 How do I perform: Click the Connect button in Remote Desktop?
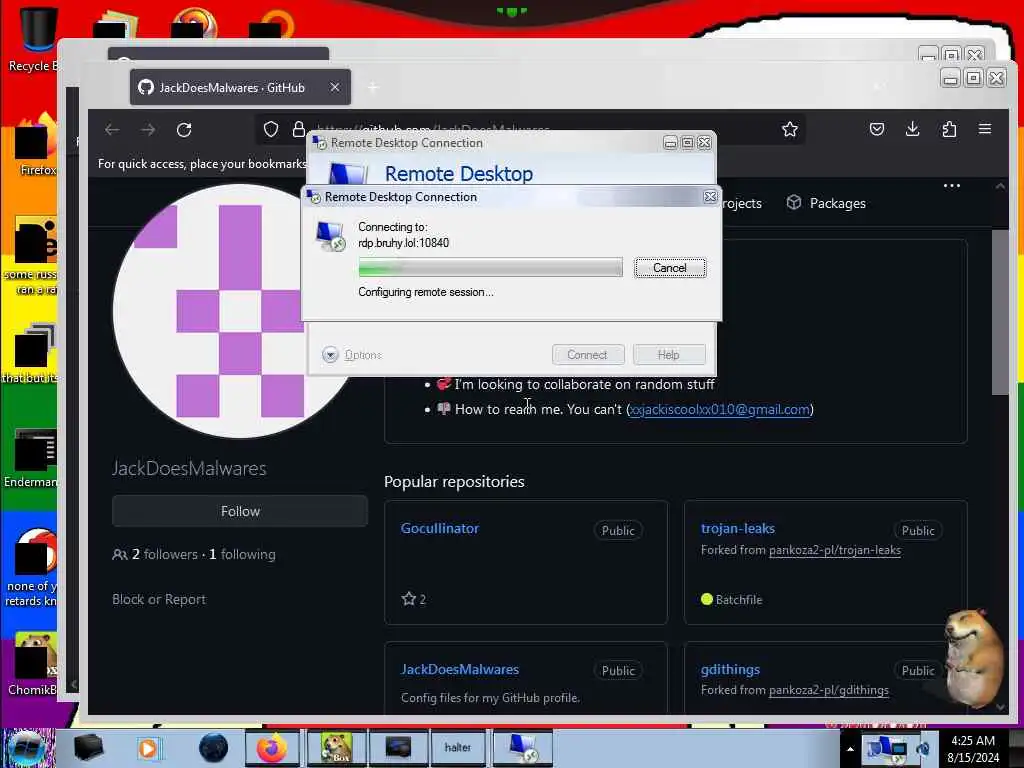588,355
